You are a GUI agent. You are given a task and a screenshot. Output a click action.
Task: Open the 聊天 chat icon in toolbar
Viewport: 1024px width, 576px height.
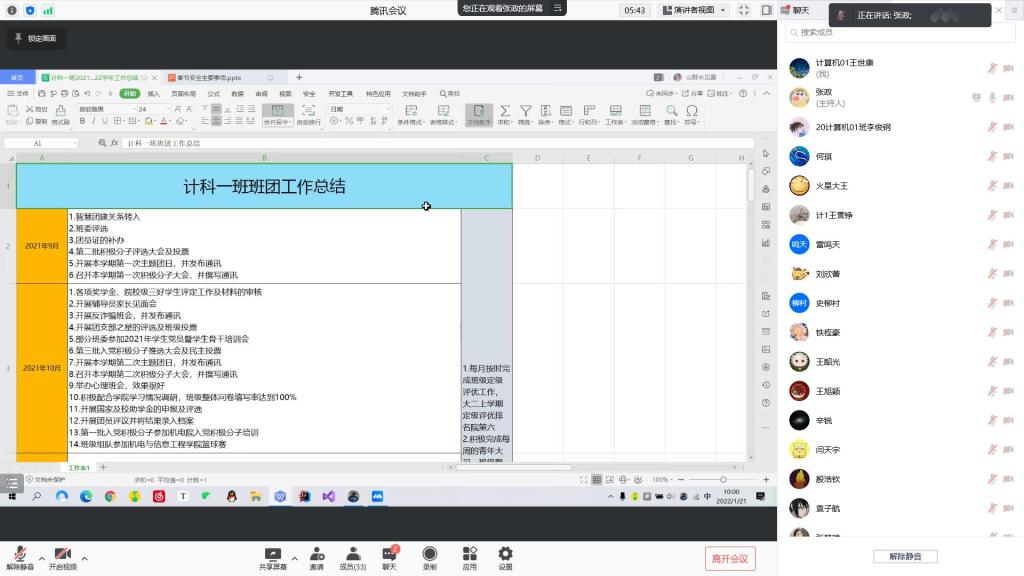coord(389,555)
